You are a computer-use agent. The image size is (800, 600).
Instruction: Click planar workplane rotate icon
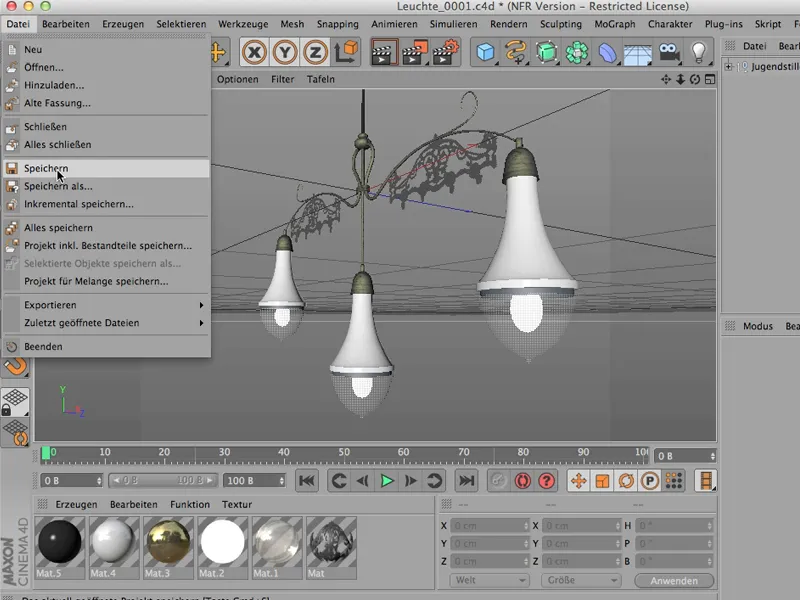coord(15,433)
